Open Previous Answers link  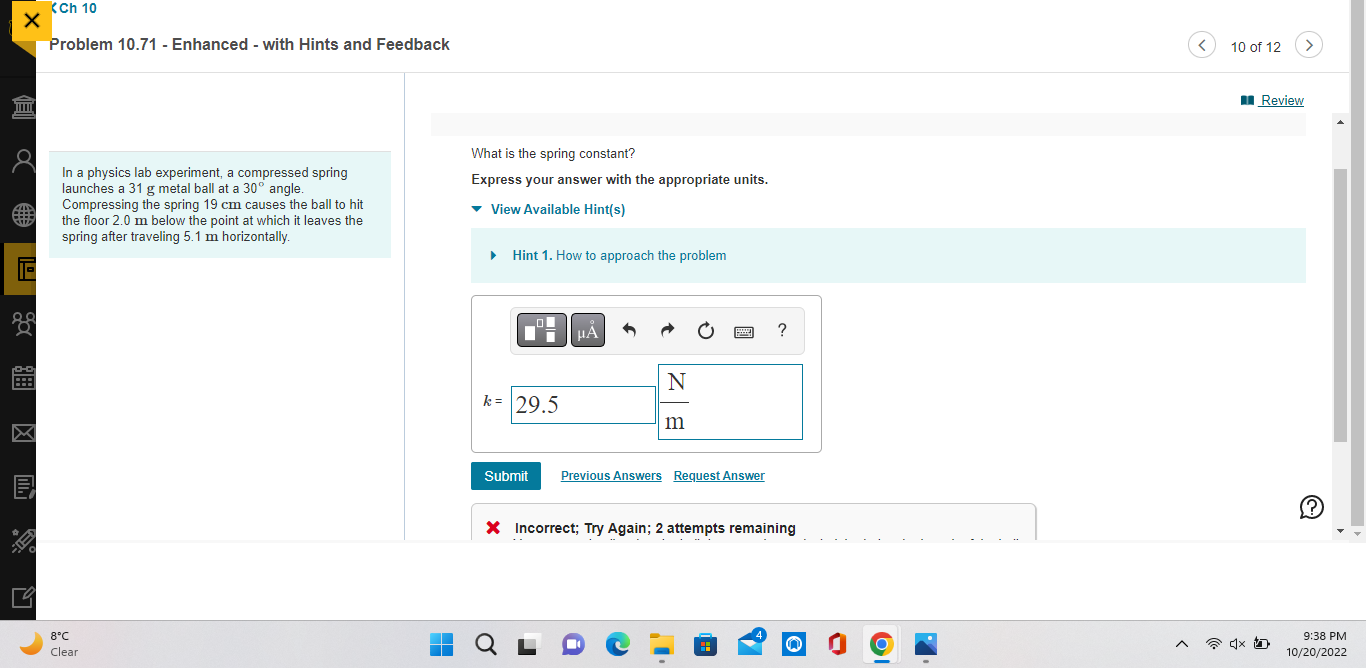(x=610, y=475)
